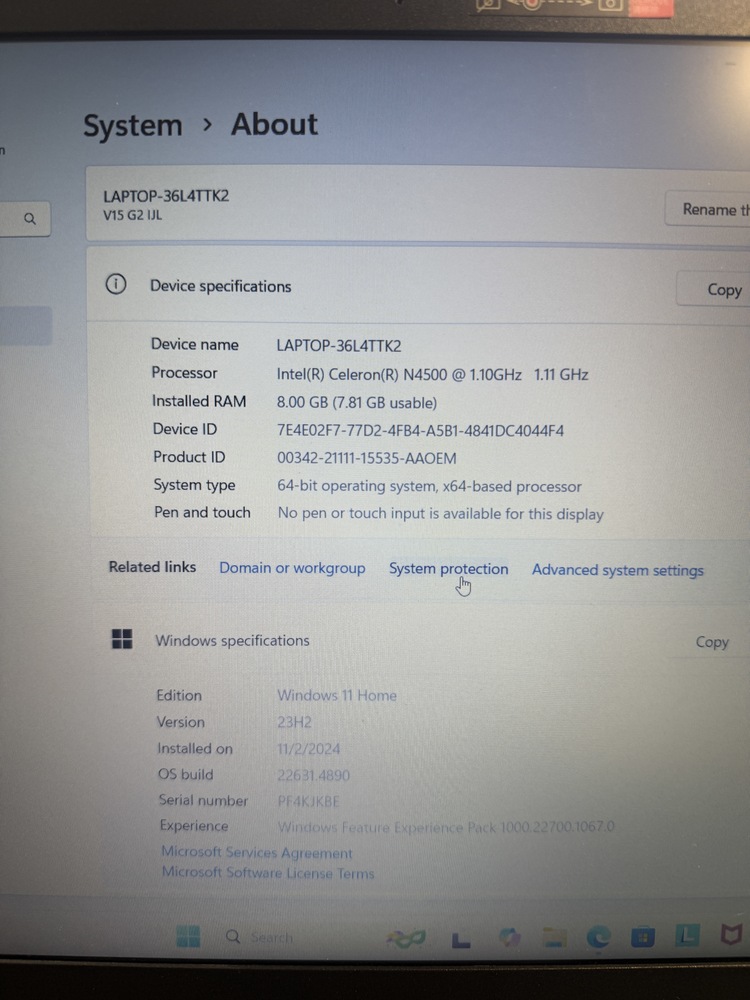Click the OS build value 22631.4890
This screenshot has width=750, height=1000.
tap(313, 776)
